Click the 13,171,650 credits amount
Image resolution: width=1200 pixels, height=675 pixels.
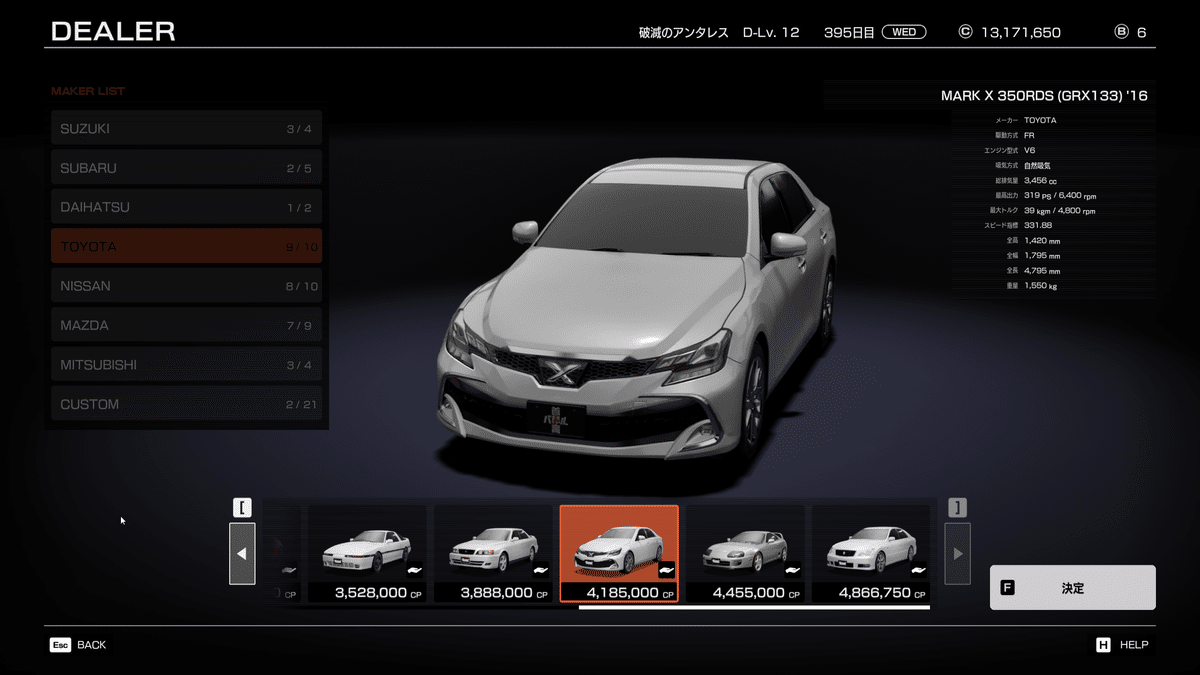click(1021, 32)
